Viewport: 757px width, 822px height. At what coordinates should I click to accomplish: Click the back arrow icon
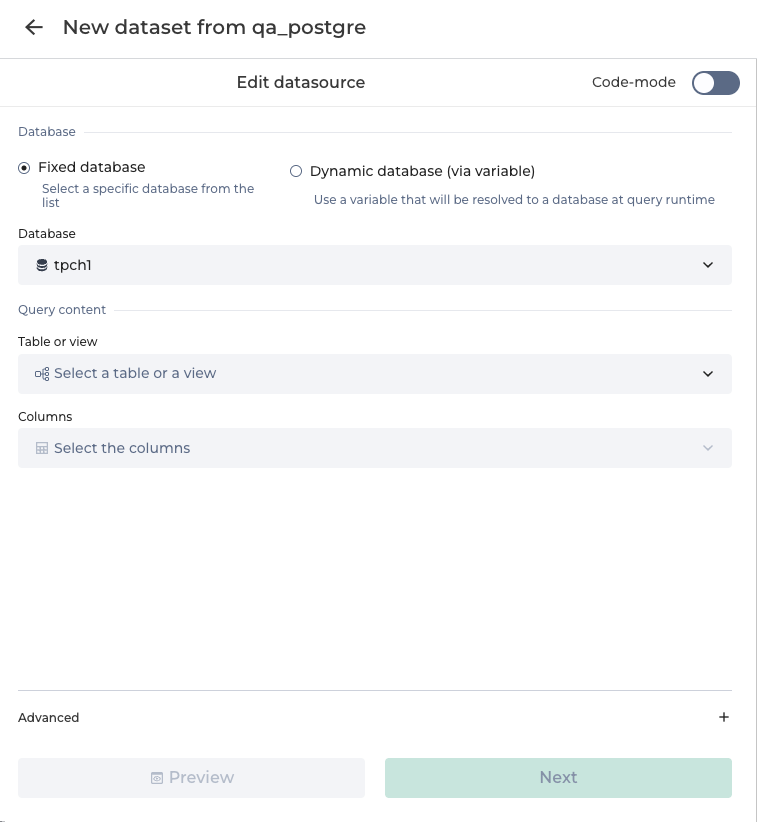point(34,28)
